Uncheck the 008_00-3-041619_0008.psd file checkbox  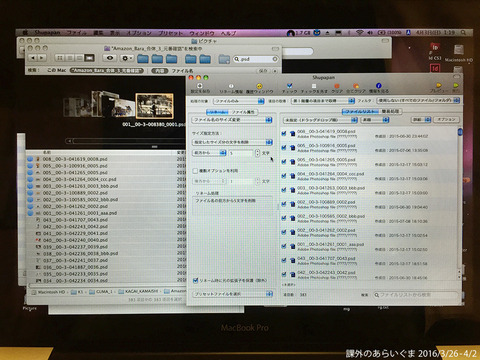(284, 133)
